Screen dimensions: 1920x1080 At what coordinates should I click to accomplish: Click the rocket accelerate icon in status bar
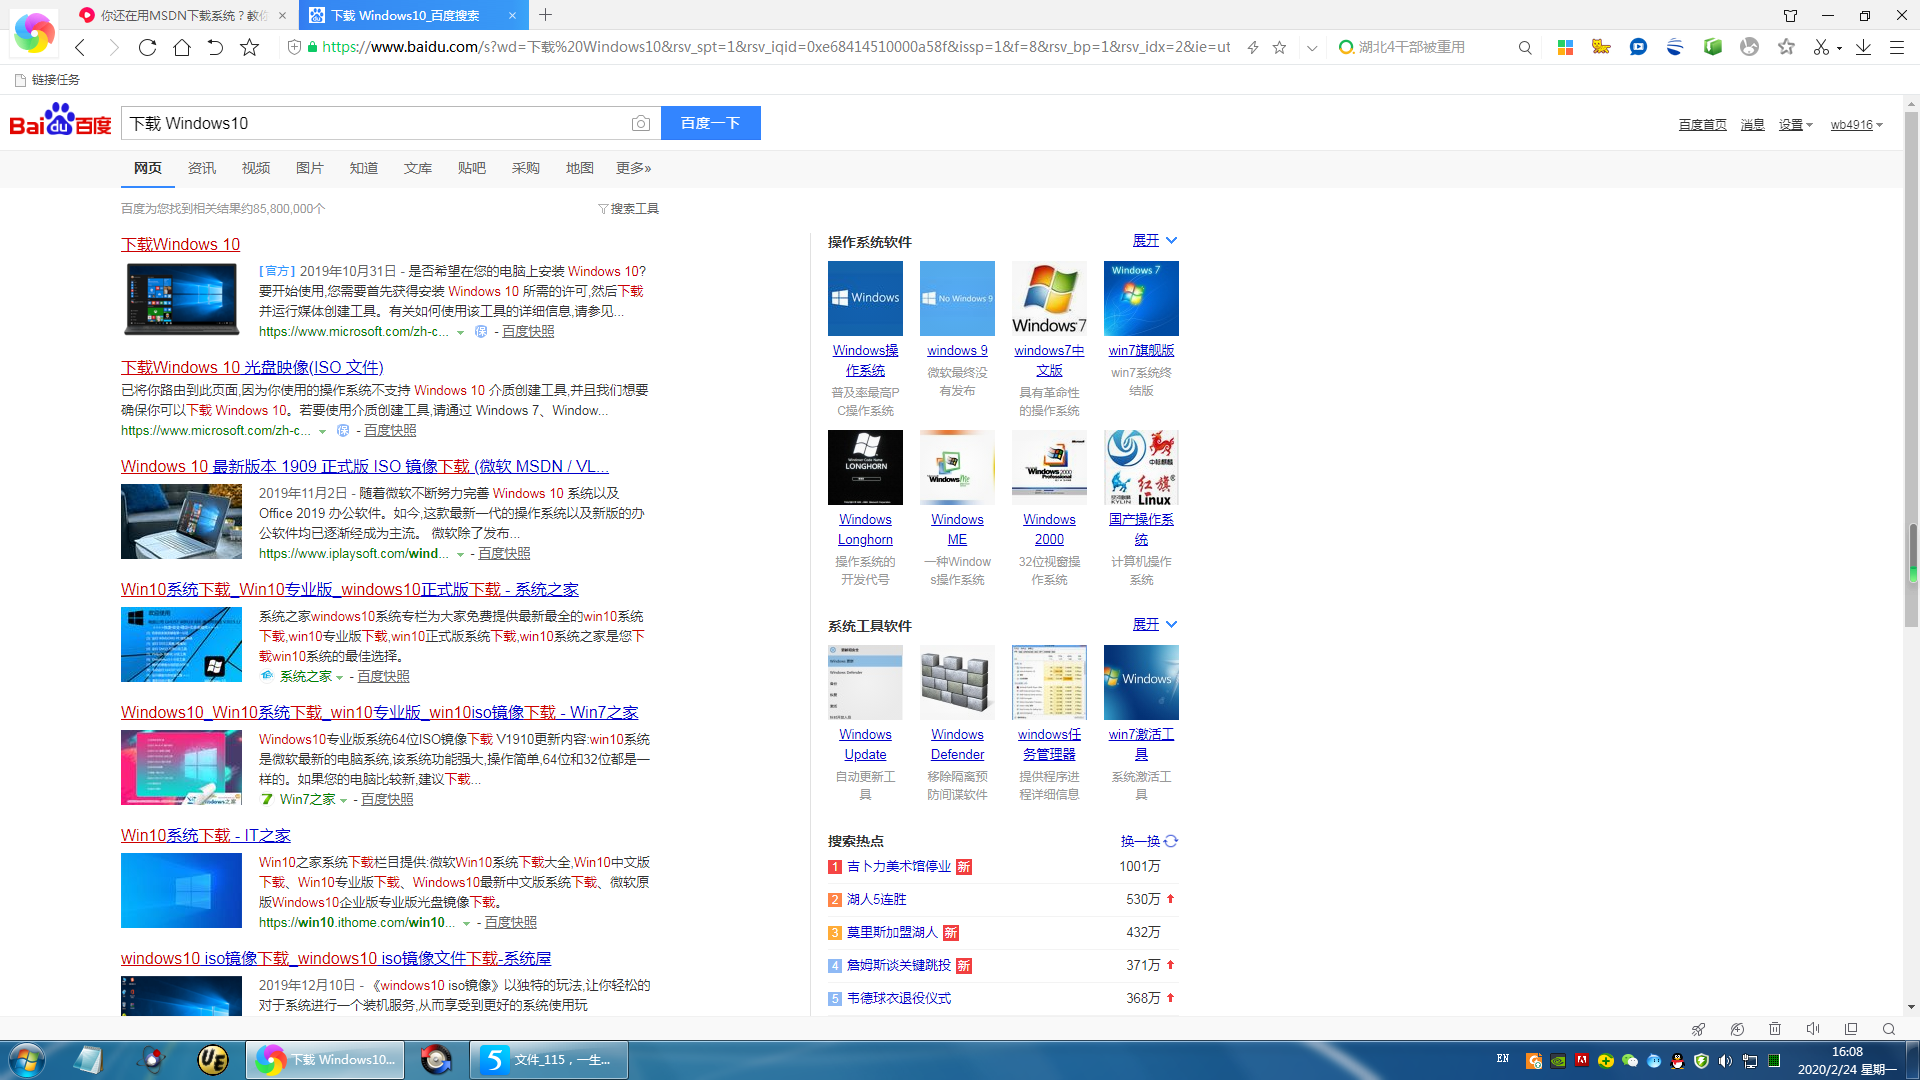pyautogui.click(x=1698, y=1029)
